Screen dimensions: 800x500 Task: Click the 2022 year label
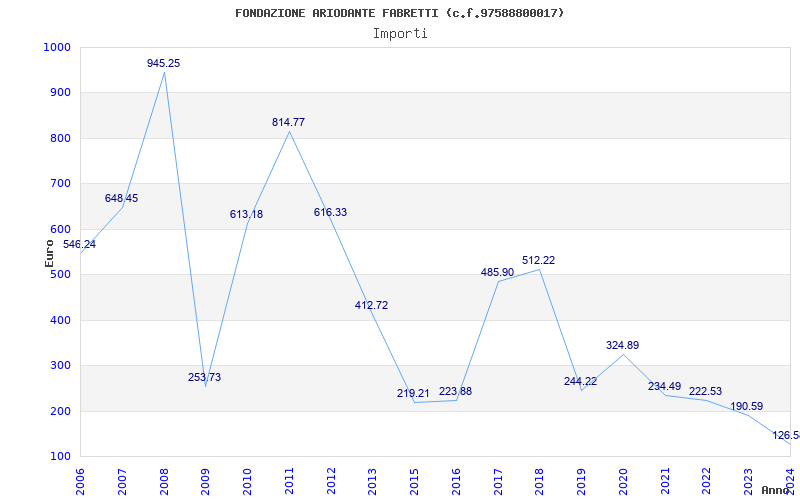pos(707,481)
